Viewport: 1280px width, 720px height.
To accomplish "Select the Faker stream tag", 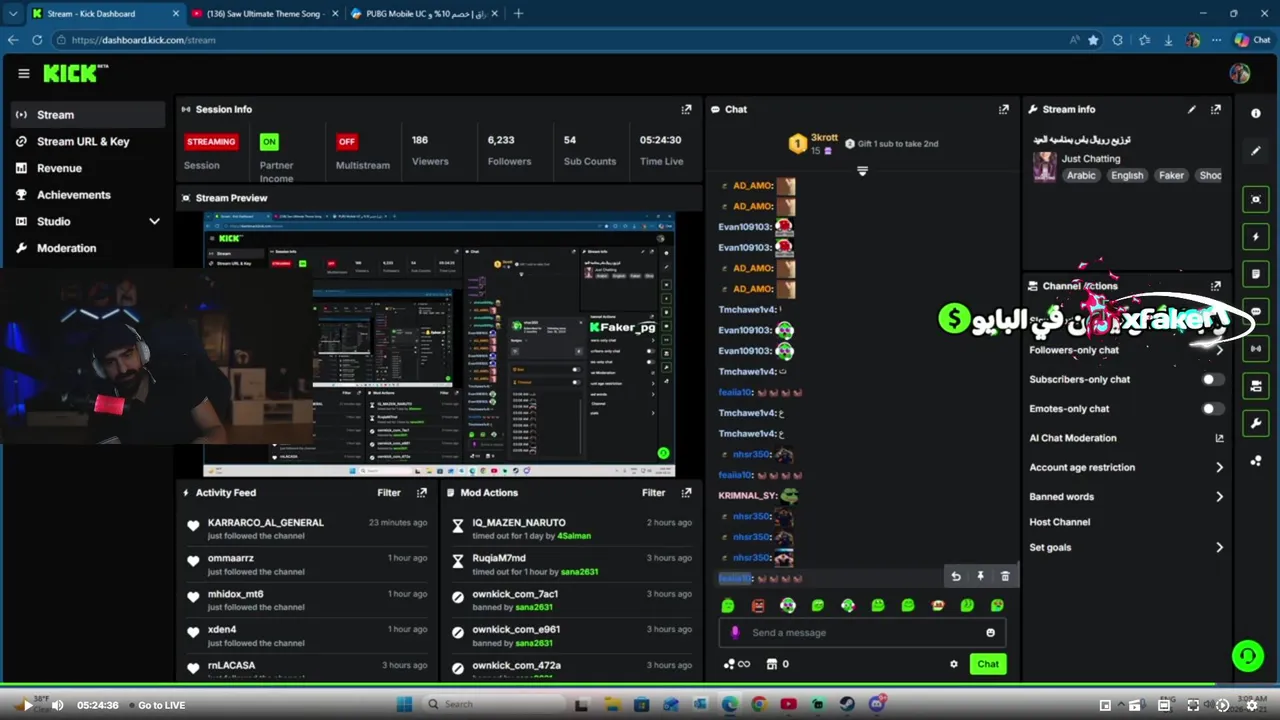I will tap(1171, 175).
